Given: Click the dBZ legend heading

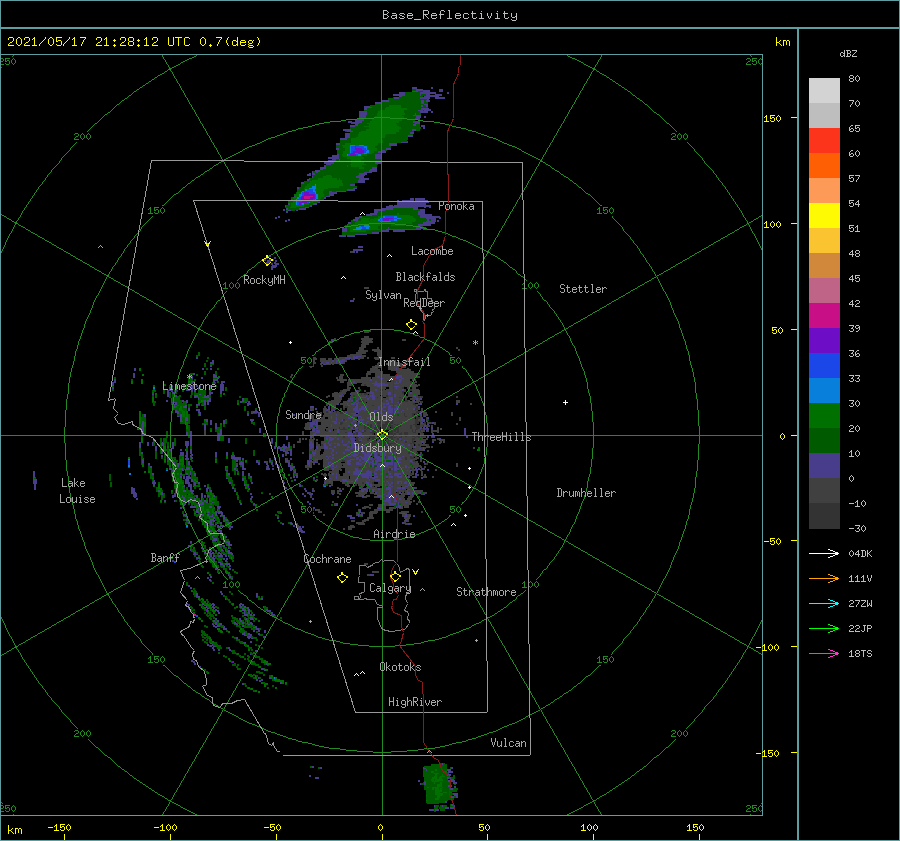Looking at the screenshot, I should [848, 53].
